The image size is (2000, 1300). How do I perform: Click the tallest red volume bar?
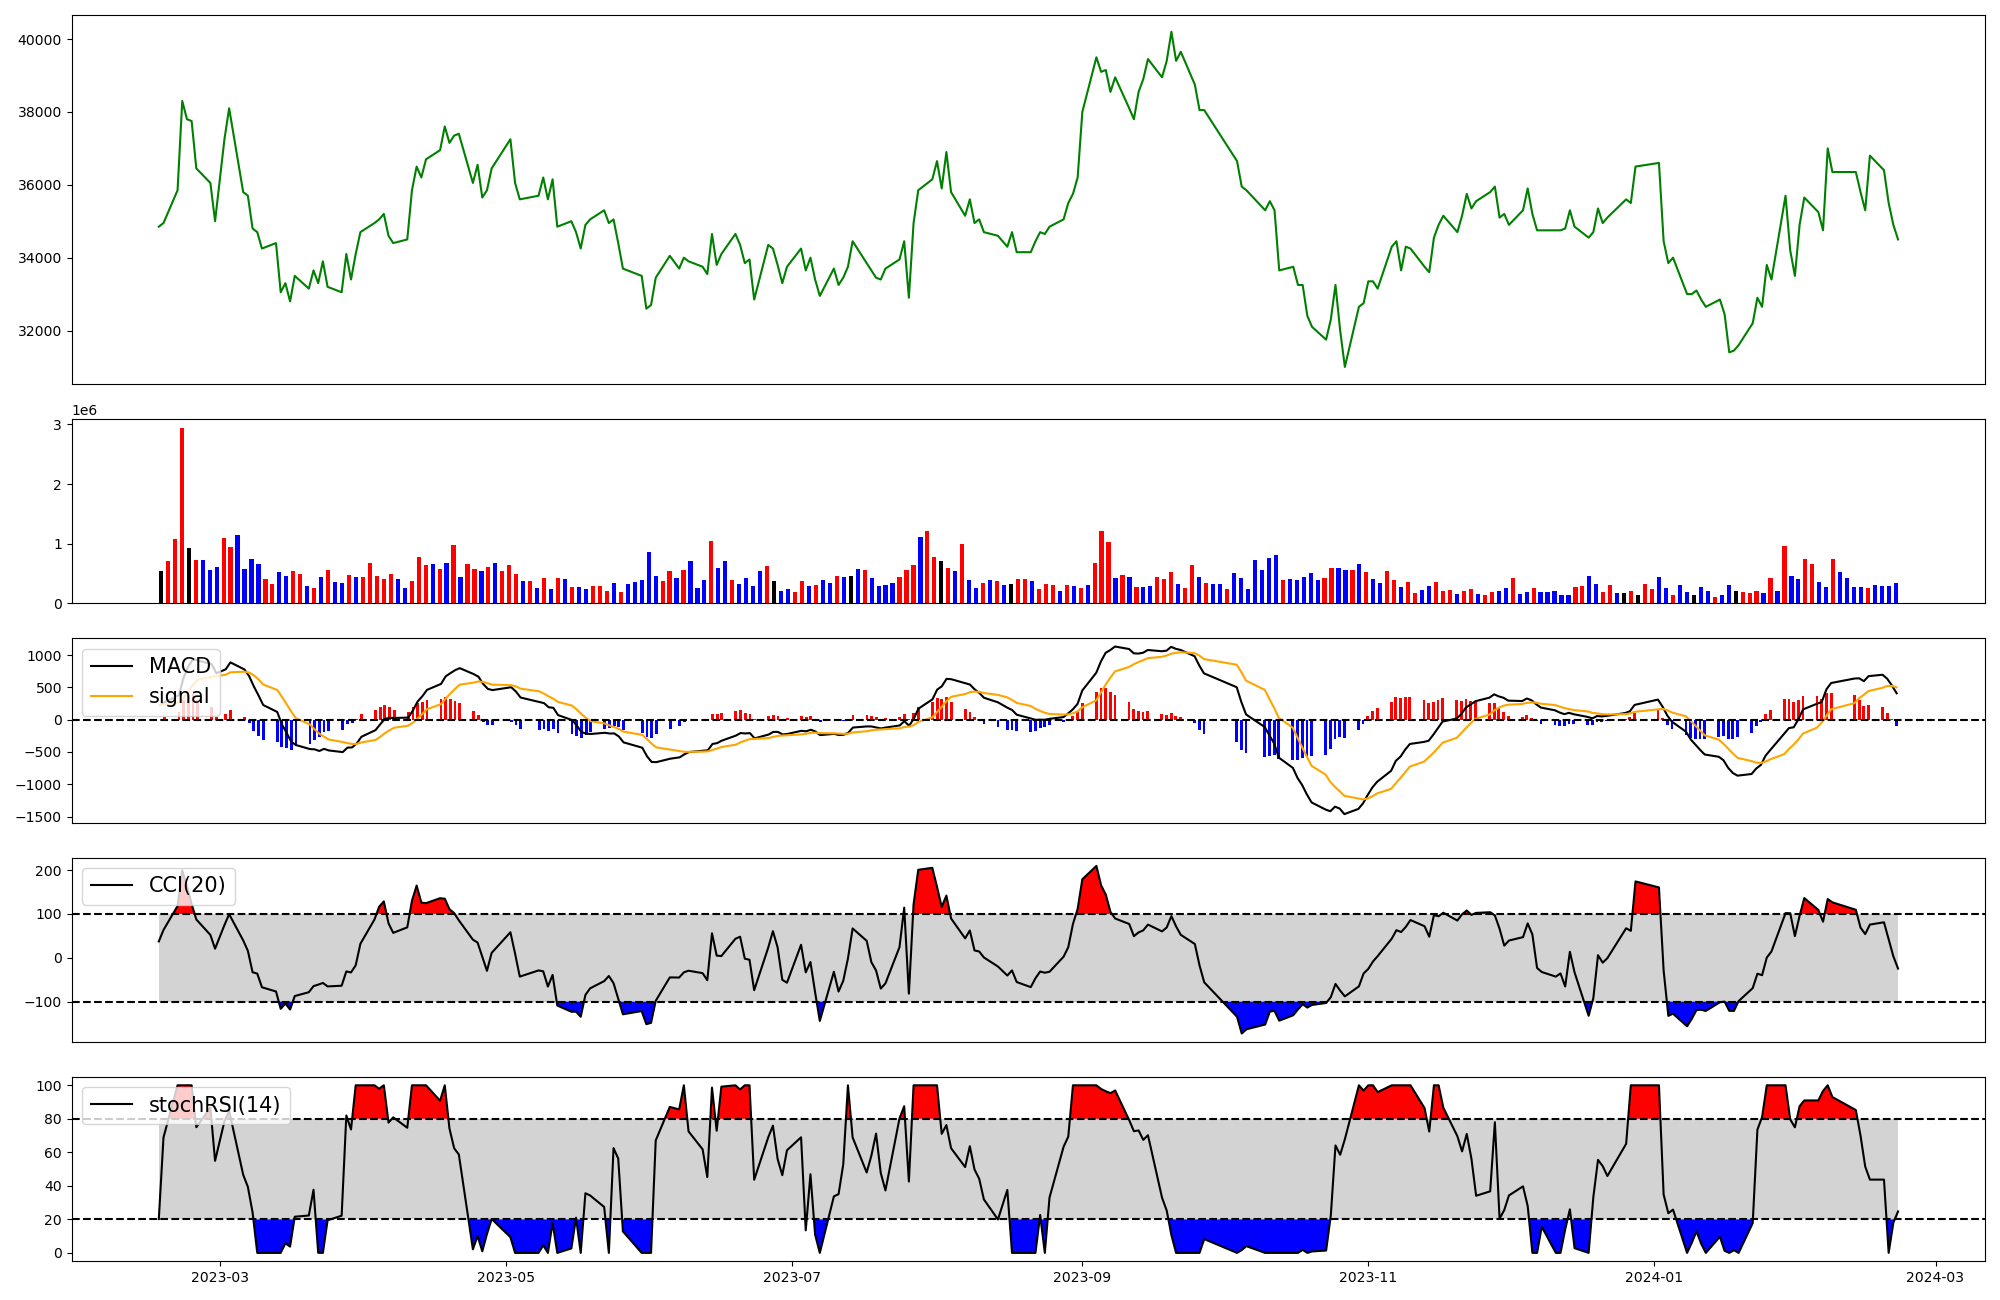coord(182,515)
